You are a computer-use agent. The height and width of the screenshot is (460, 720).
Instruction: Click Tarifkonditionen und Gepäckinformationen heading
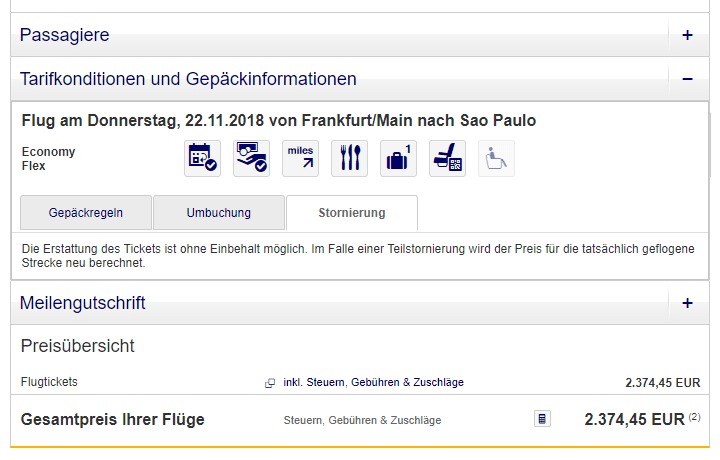click(x=188, y=79)
